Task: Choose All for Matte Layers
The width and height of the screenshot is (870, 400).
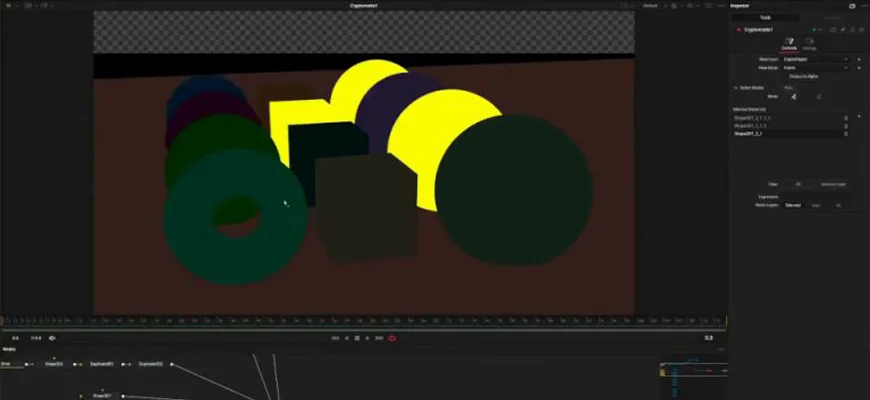Action: click(838, 205)
